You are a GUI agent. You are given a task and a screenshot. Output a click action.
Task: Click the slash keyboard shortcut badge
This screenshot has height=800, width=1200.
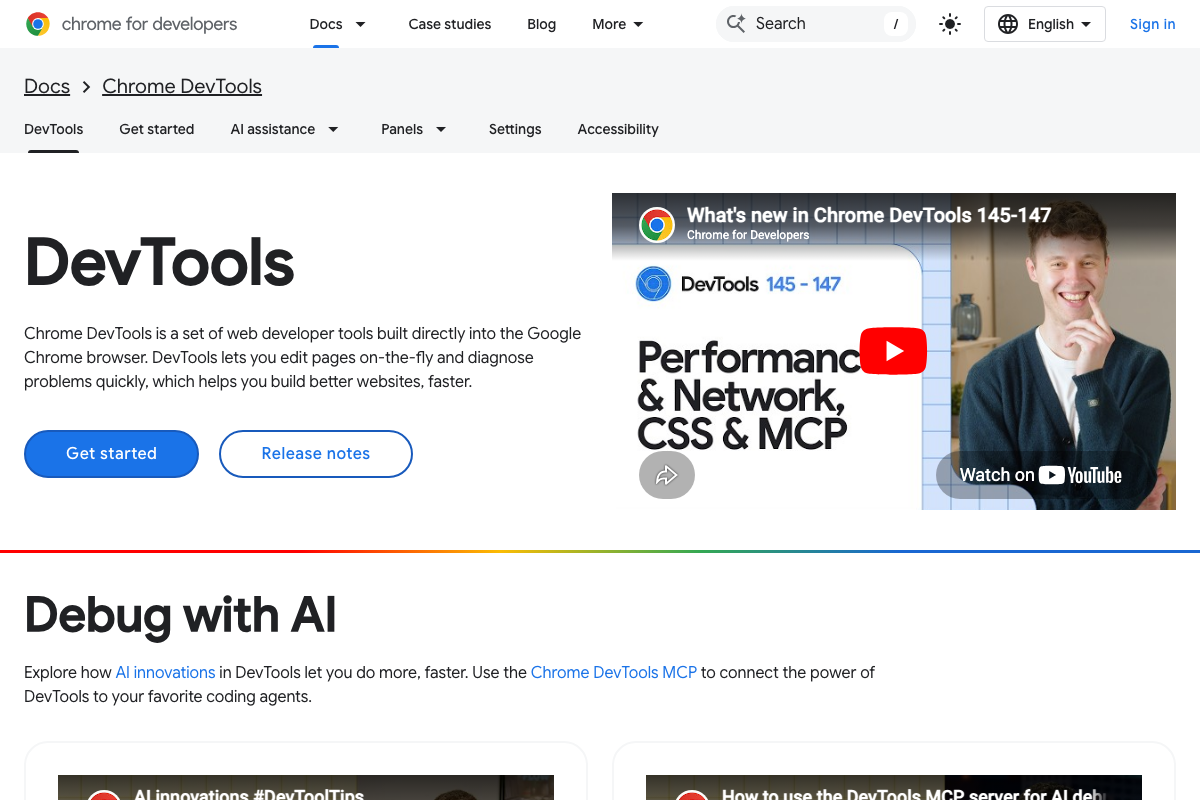click(896, 24)
